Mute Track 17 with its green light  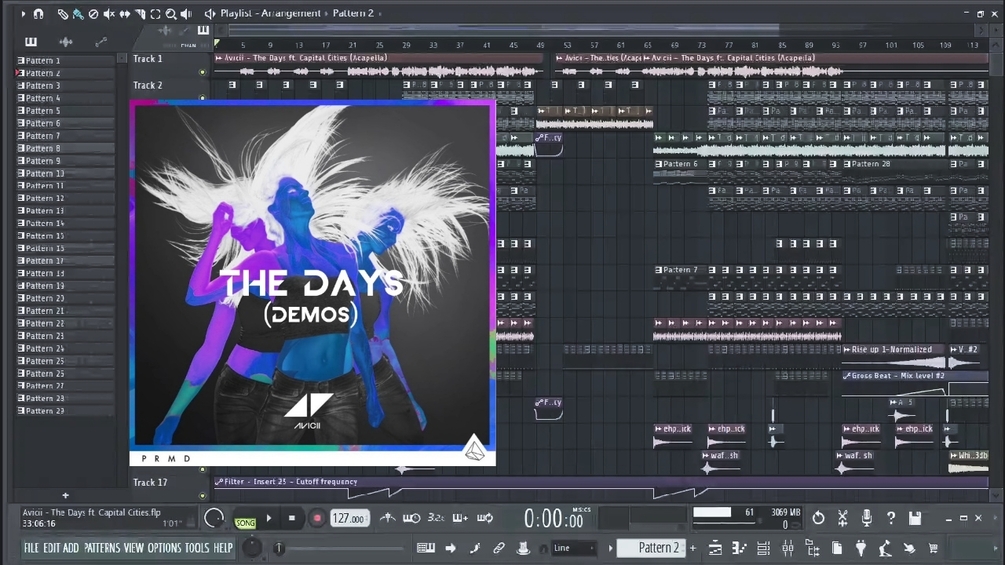[x=203, y=496]
